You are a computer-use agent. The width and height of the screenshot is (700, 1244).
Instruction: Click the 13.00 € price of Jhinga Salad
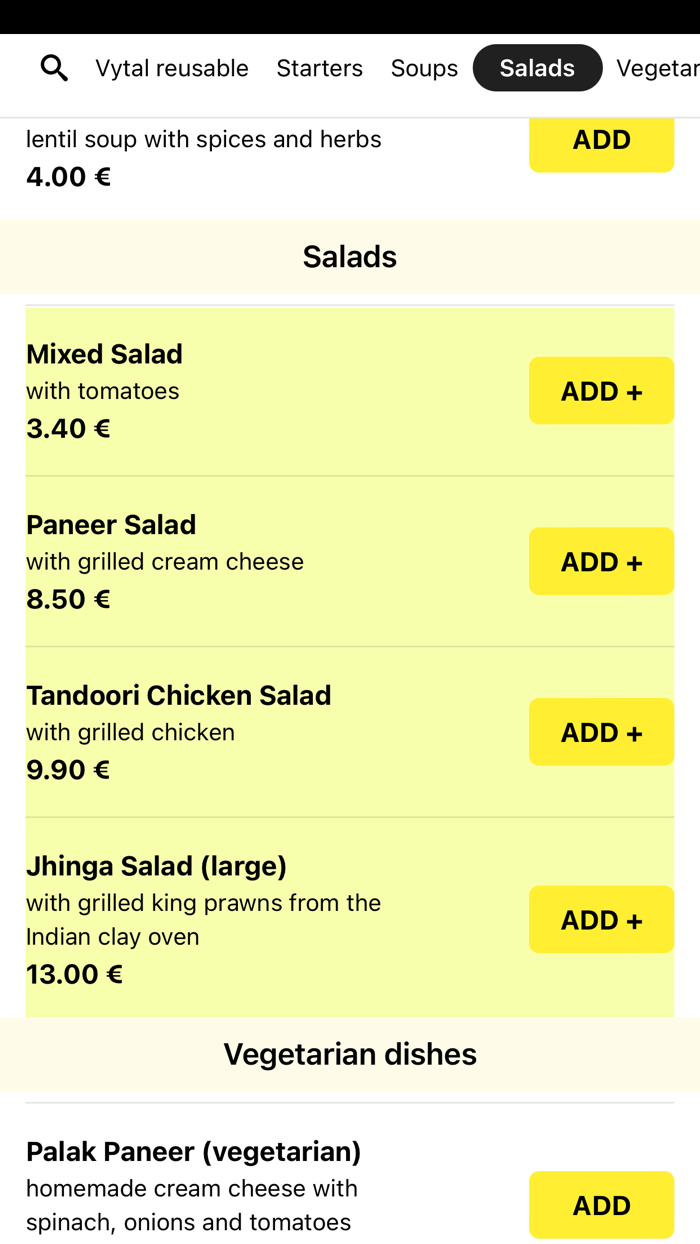74,973
